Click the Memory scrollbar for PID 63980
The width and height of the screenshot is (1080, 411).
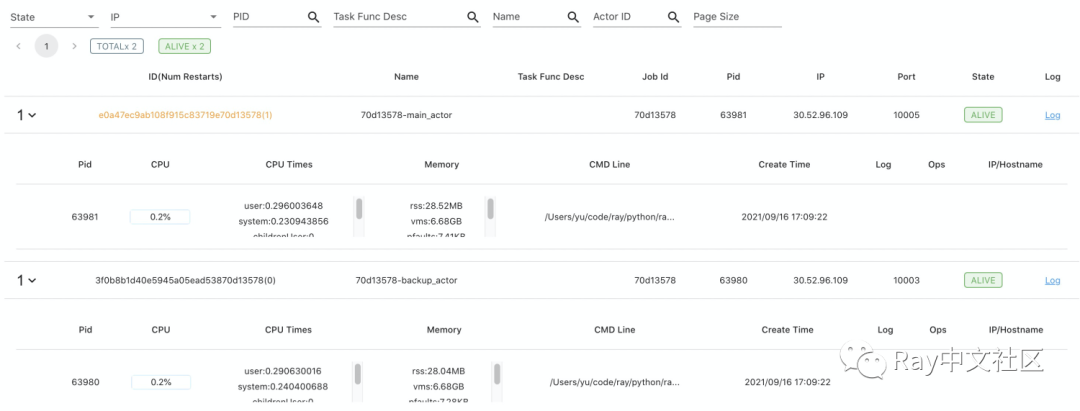pyautogui.click(x=496, y=375)
